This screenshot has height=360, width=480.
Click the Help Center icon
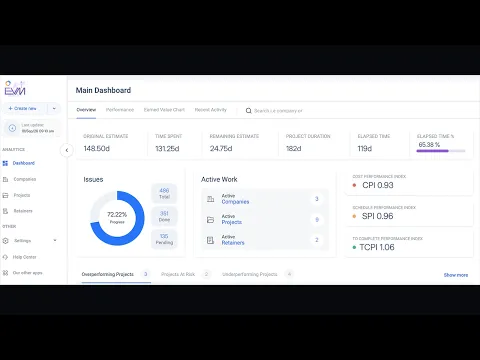tap(5, 257)
